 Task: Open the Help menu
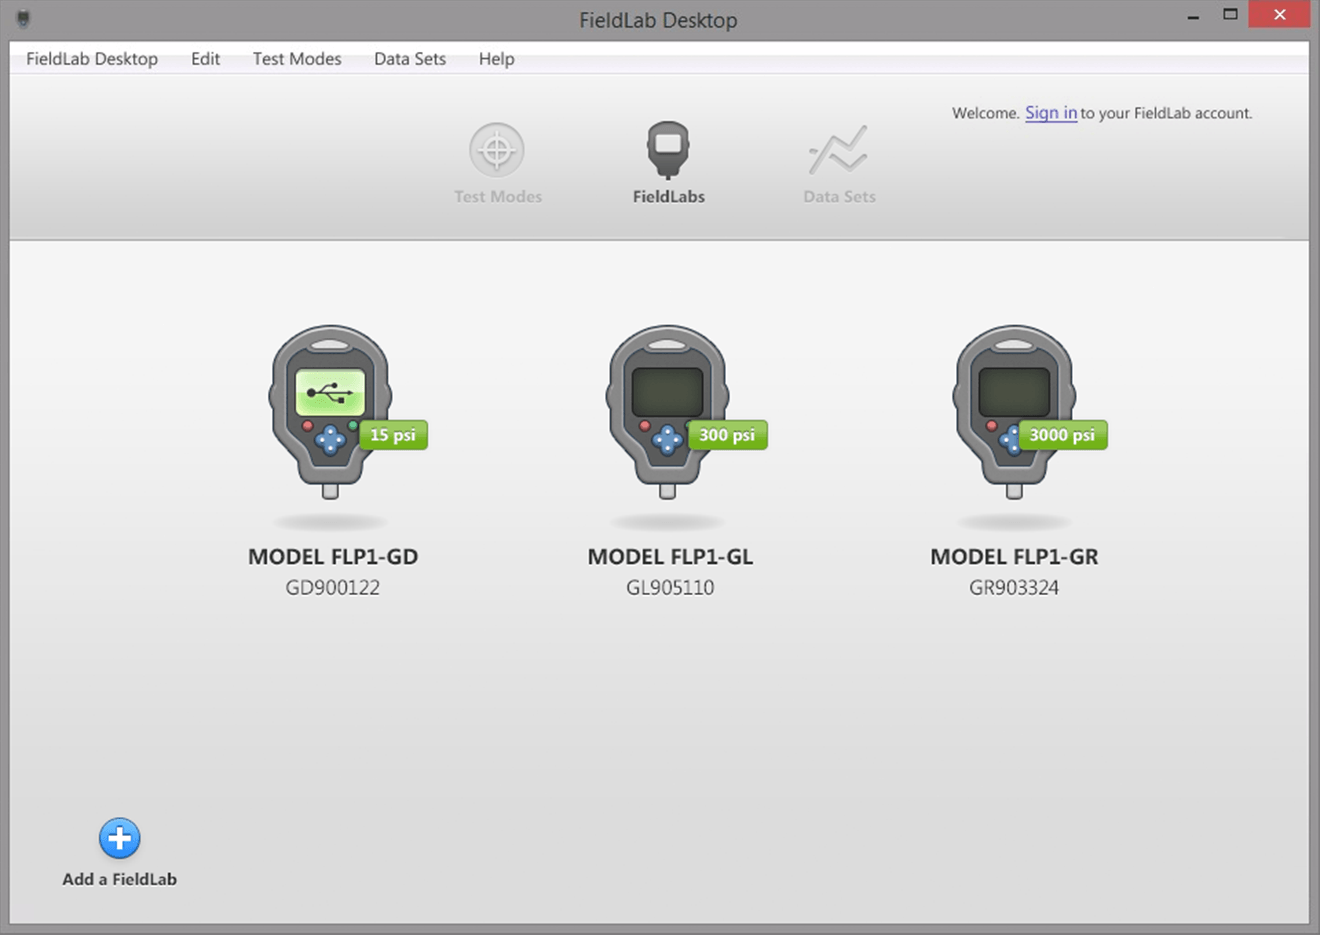tap(496, 59)
